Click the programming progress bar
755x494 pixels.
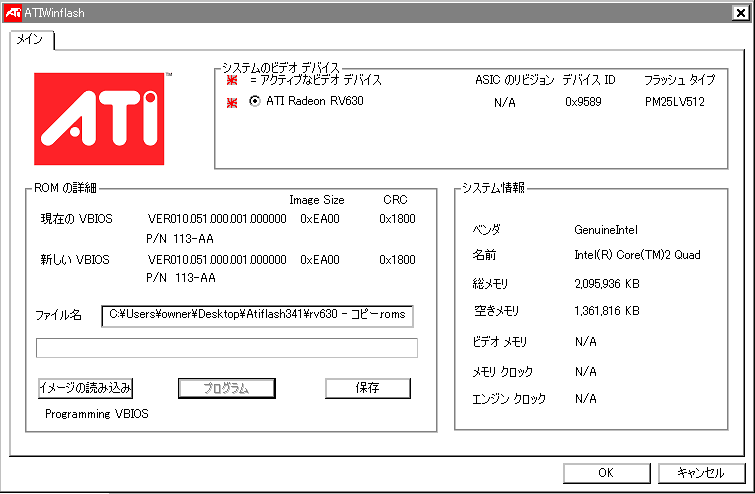pyautogui.click(x=227, y=348)
